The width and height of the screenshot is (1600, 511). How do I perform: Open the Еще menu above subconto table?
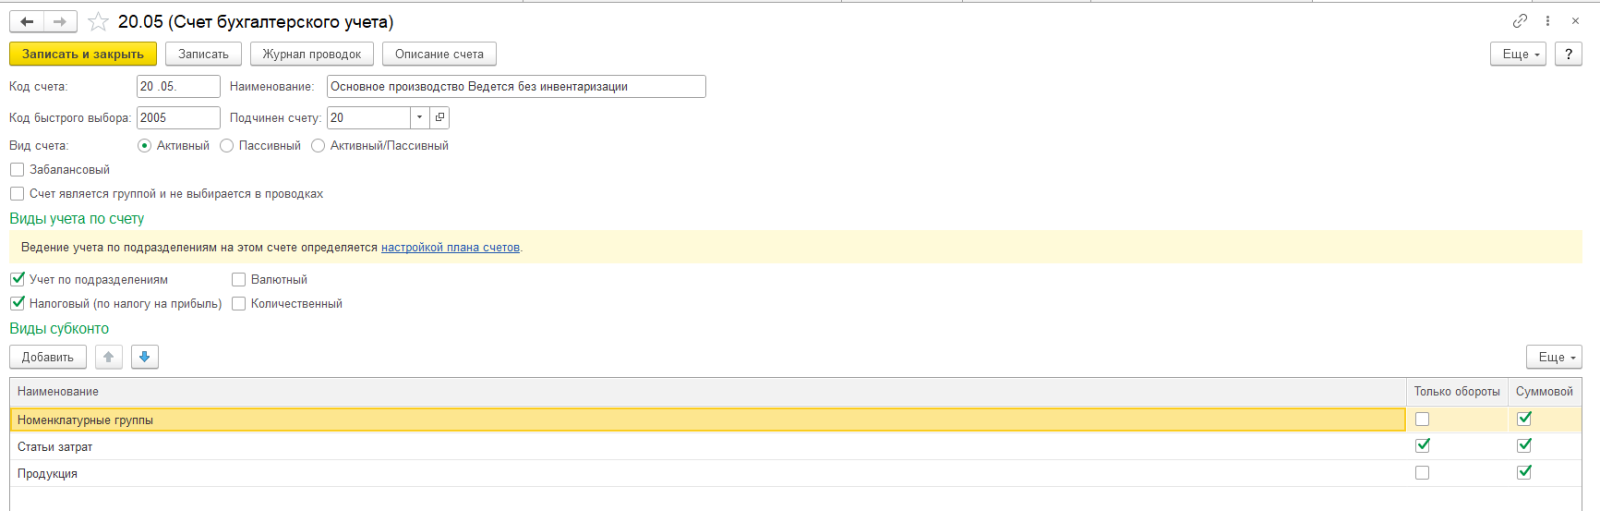coord(1554,357)
